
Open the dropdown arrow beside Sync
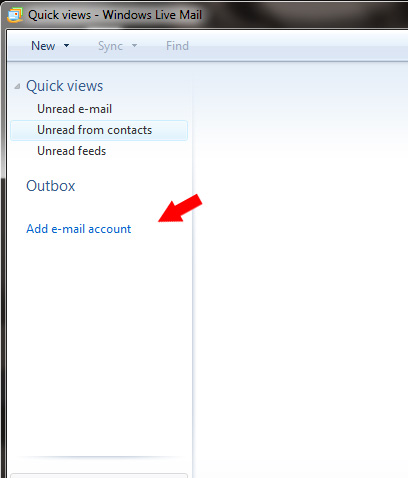click(x=134, y=45)
